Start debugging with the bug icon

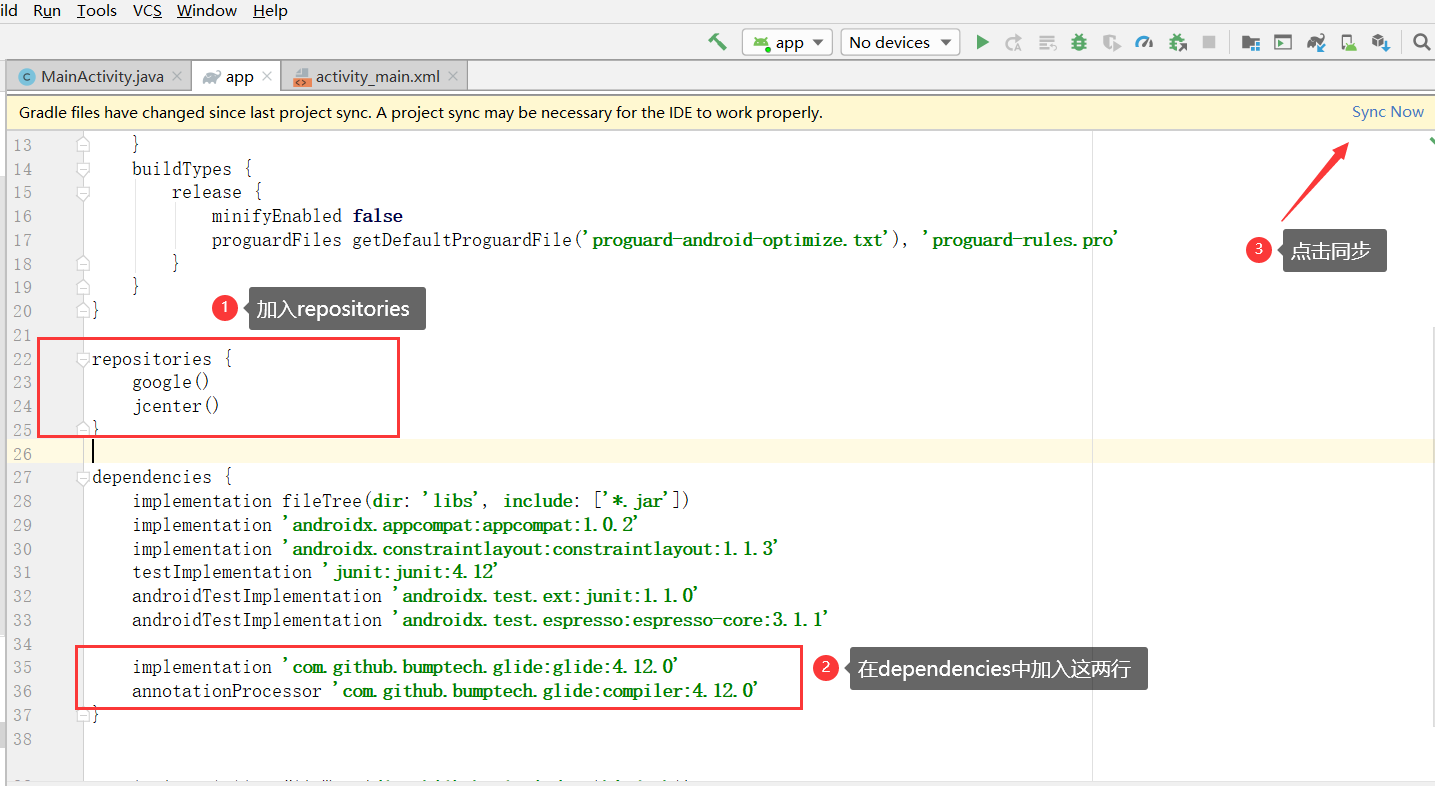[x=1078, y=42]
